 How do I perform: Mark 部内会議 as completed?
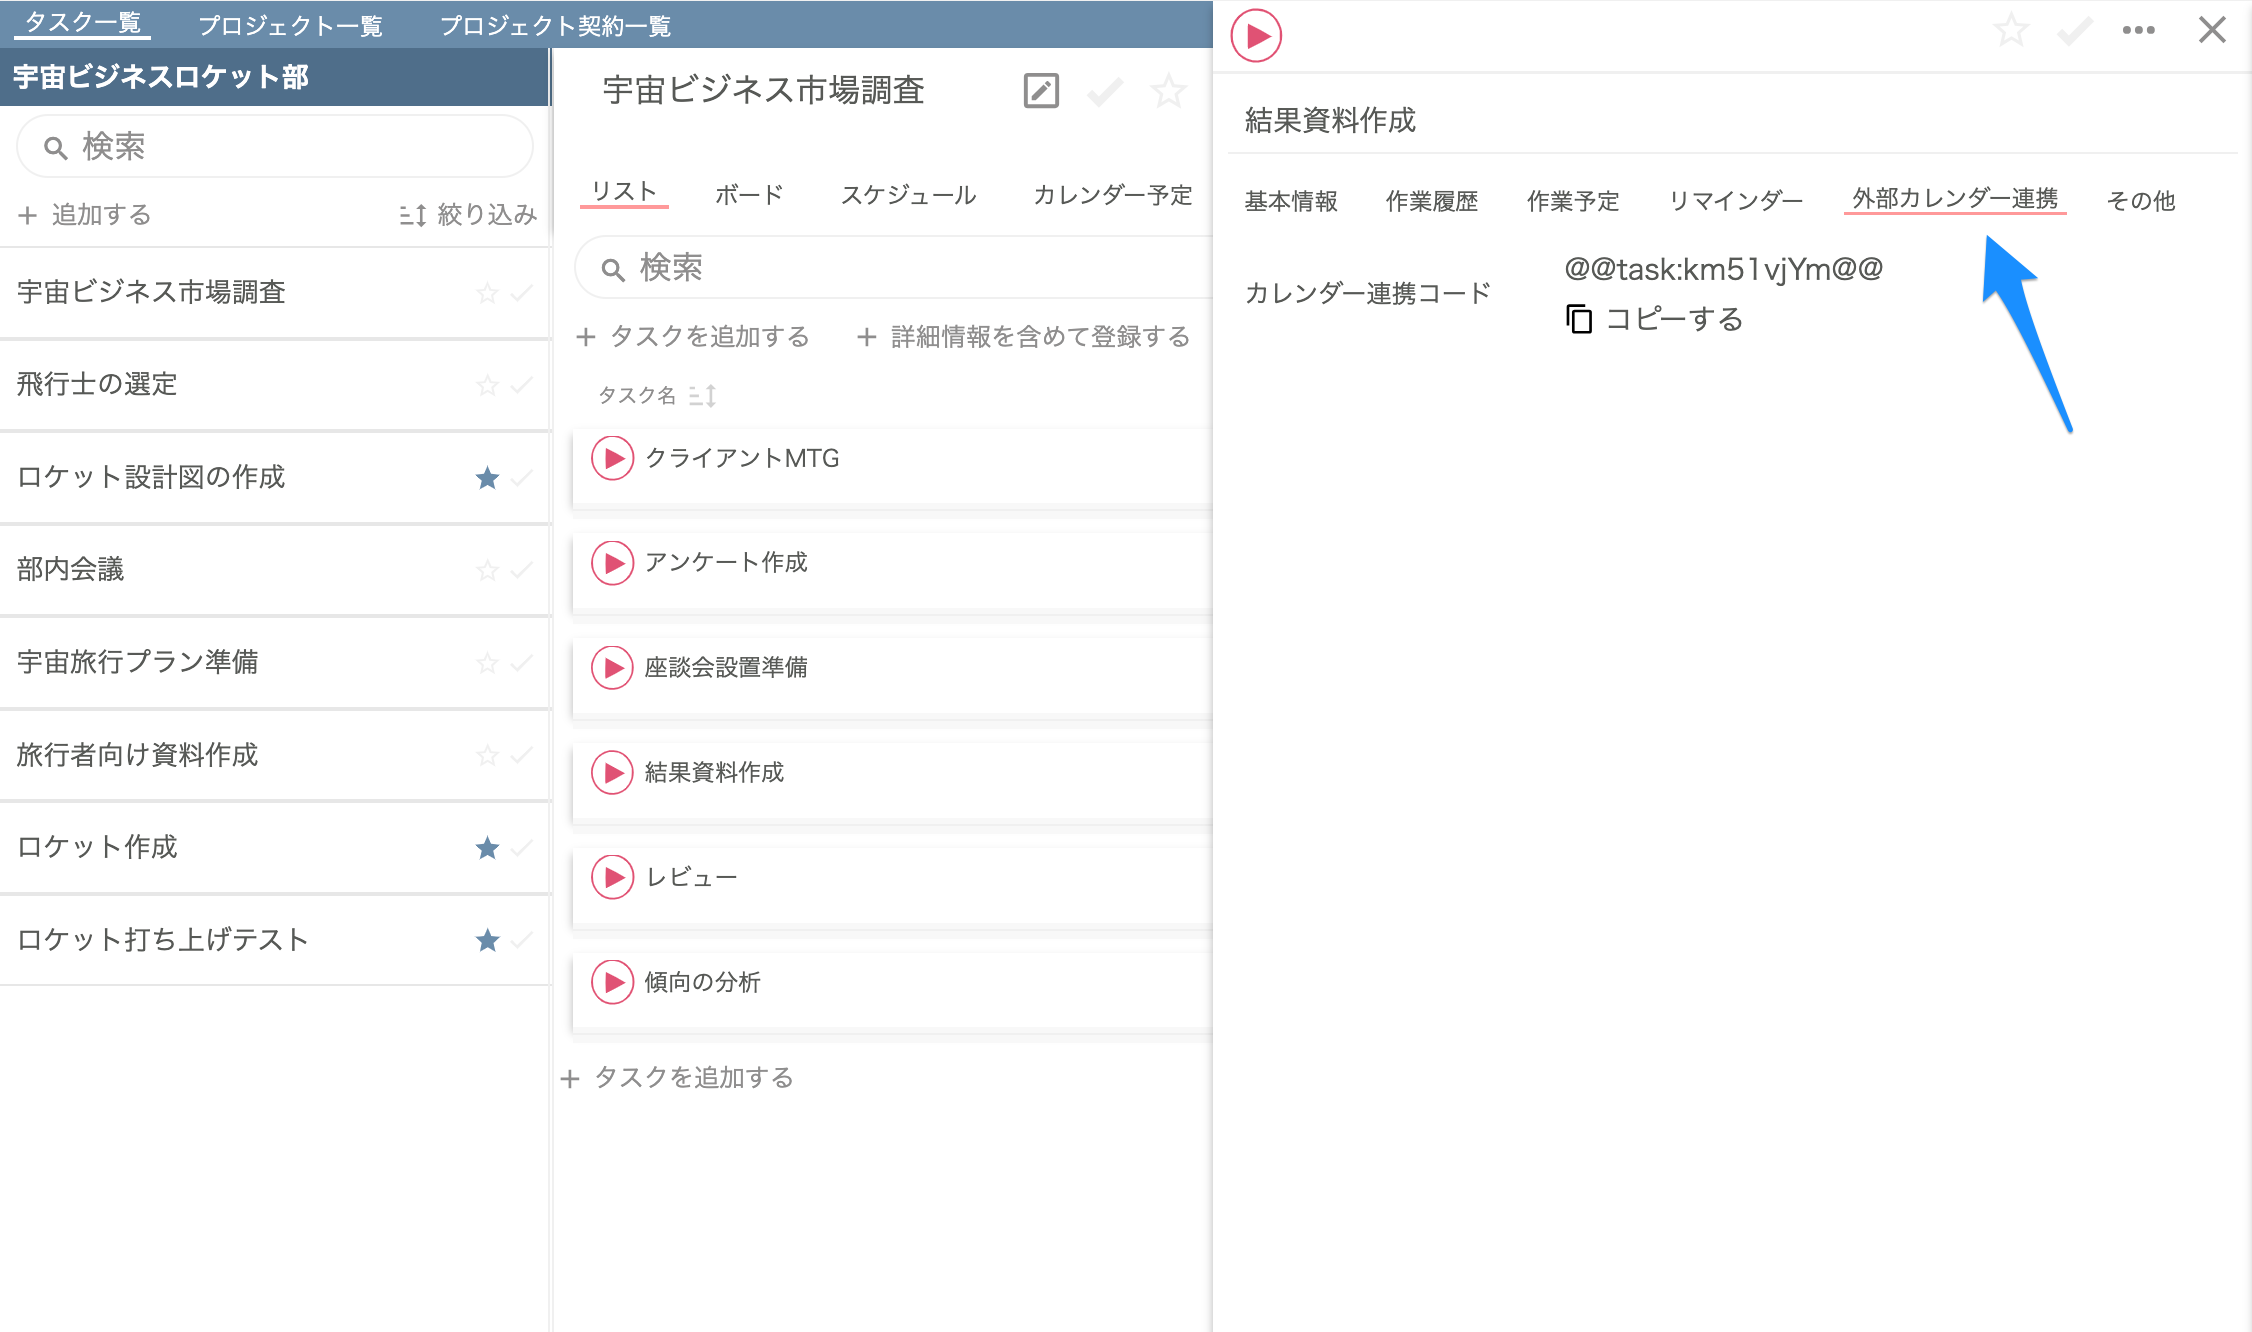tap(521, 570)
